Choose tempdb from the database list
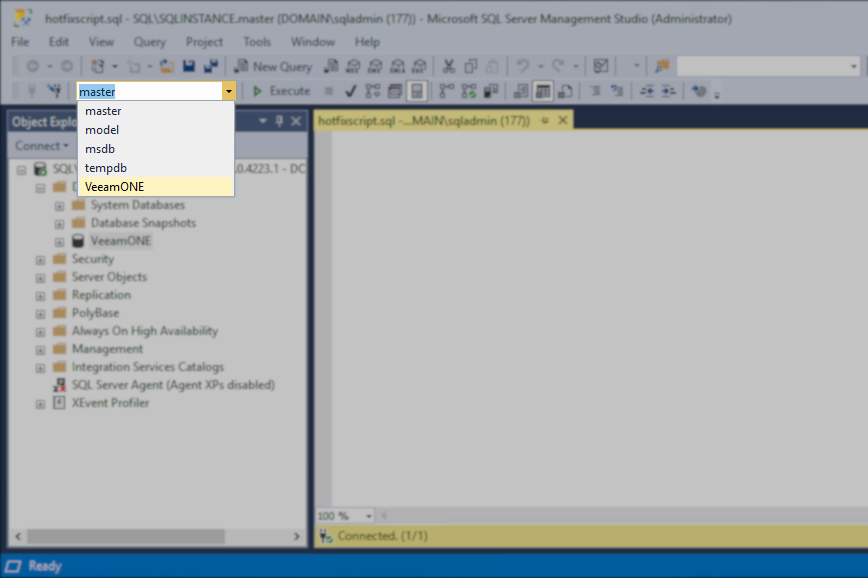The height and width of the screenshot is (578, 868). 156,168
